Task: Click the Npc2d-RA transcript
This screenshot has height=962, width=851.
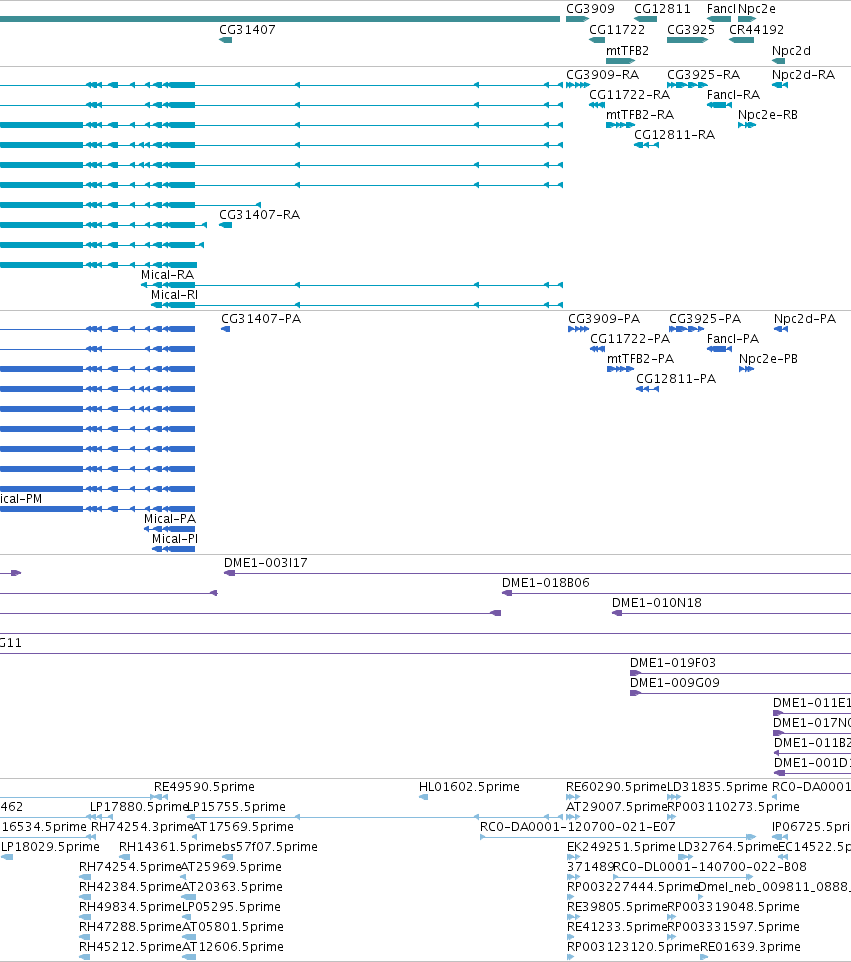Action: [x=780, y=85]
